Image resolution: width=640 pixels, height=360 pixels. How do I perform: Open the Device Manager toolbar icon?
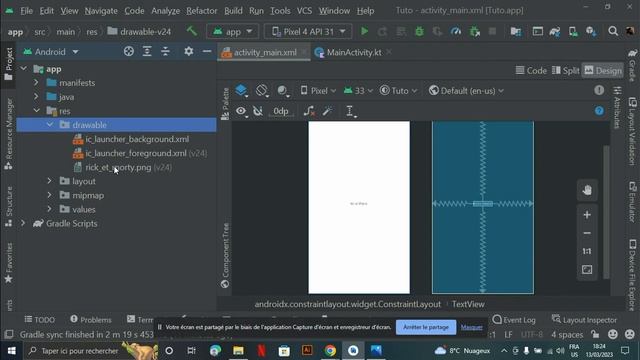click(x=573, y=31)
